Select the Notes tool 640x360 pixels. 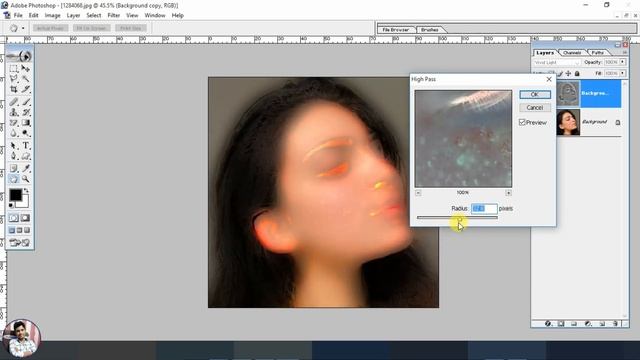[13, 168]
